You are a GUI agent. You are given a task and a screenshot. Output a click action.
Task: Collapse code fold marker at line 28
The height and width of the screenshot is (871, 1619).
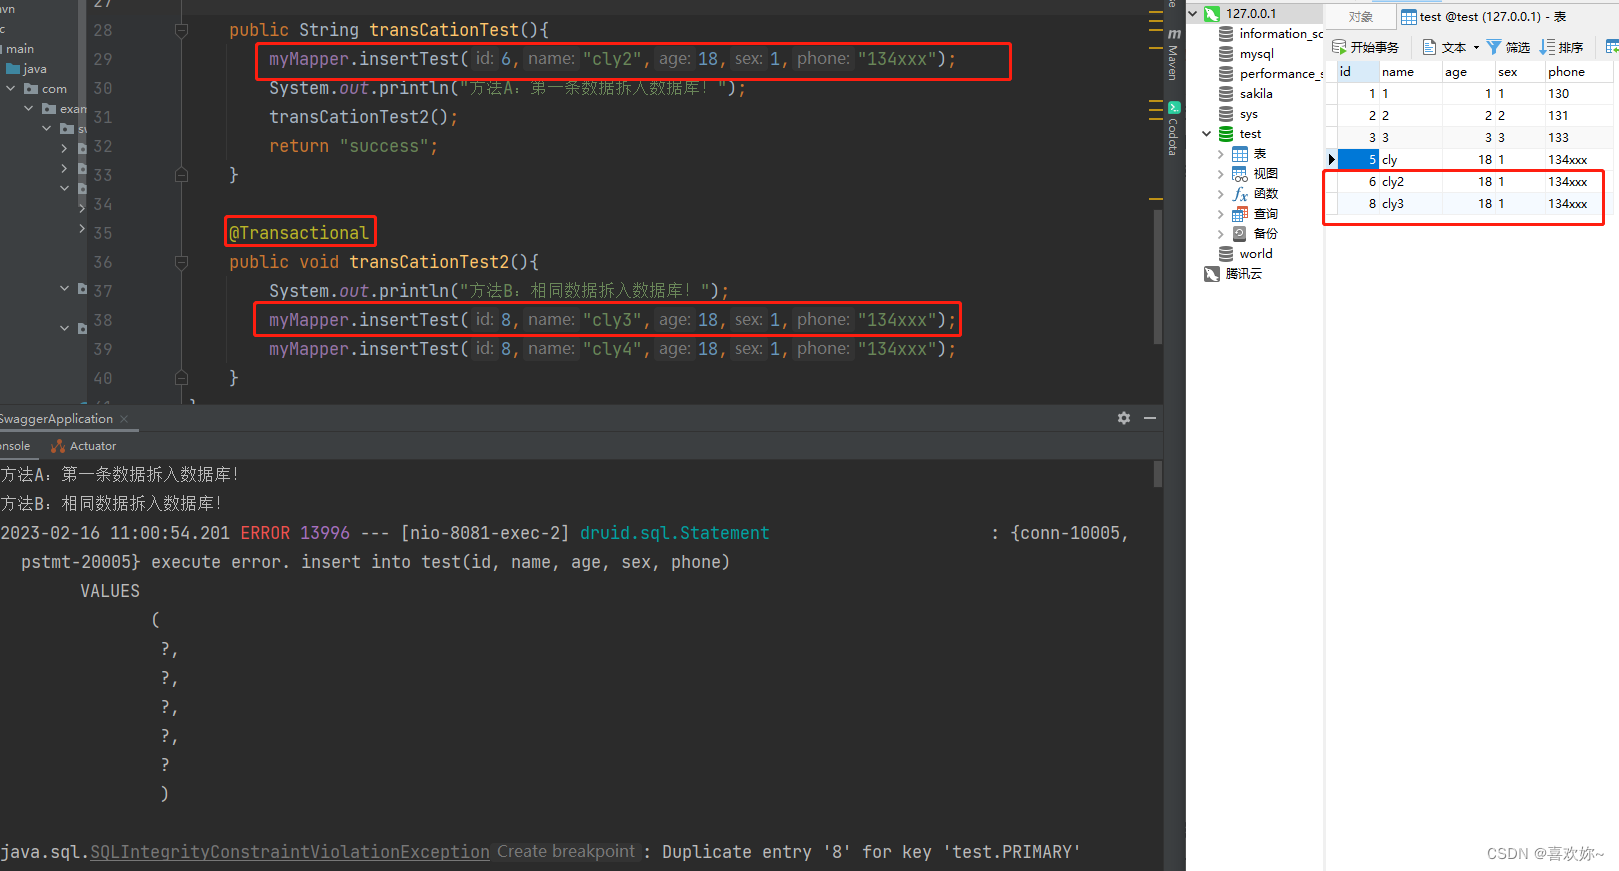pos(181,31)
